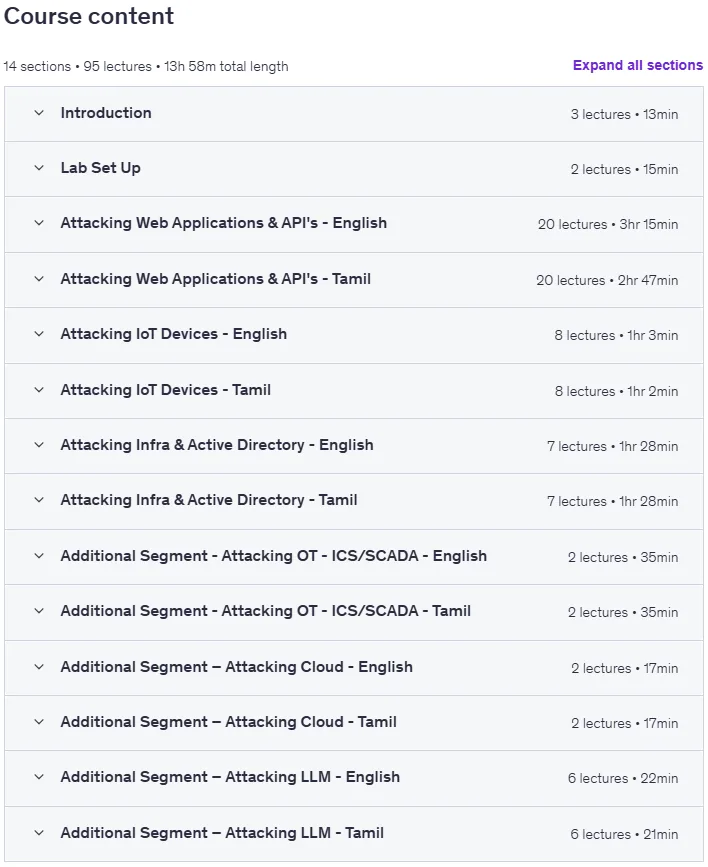The height and width of the screenshot is (867, 708).
Task: Expand chevron for OT - ICS/SCADA - English
Action: [39, 556]
